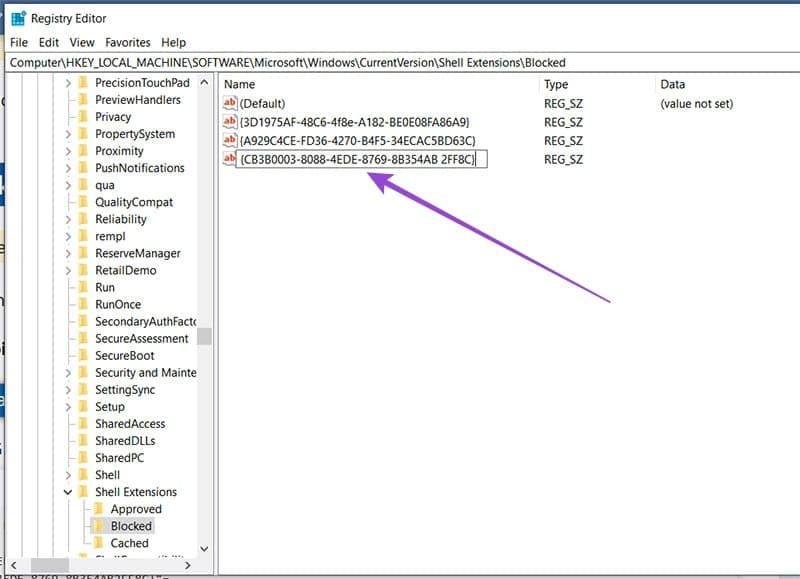Open the Edit menu
800x579 pixels.
pyautogui.click(x=48, y=42)
